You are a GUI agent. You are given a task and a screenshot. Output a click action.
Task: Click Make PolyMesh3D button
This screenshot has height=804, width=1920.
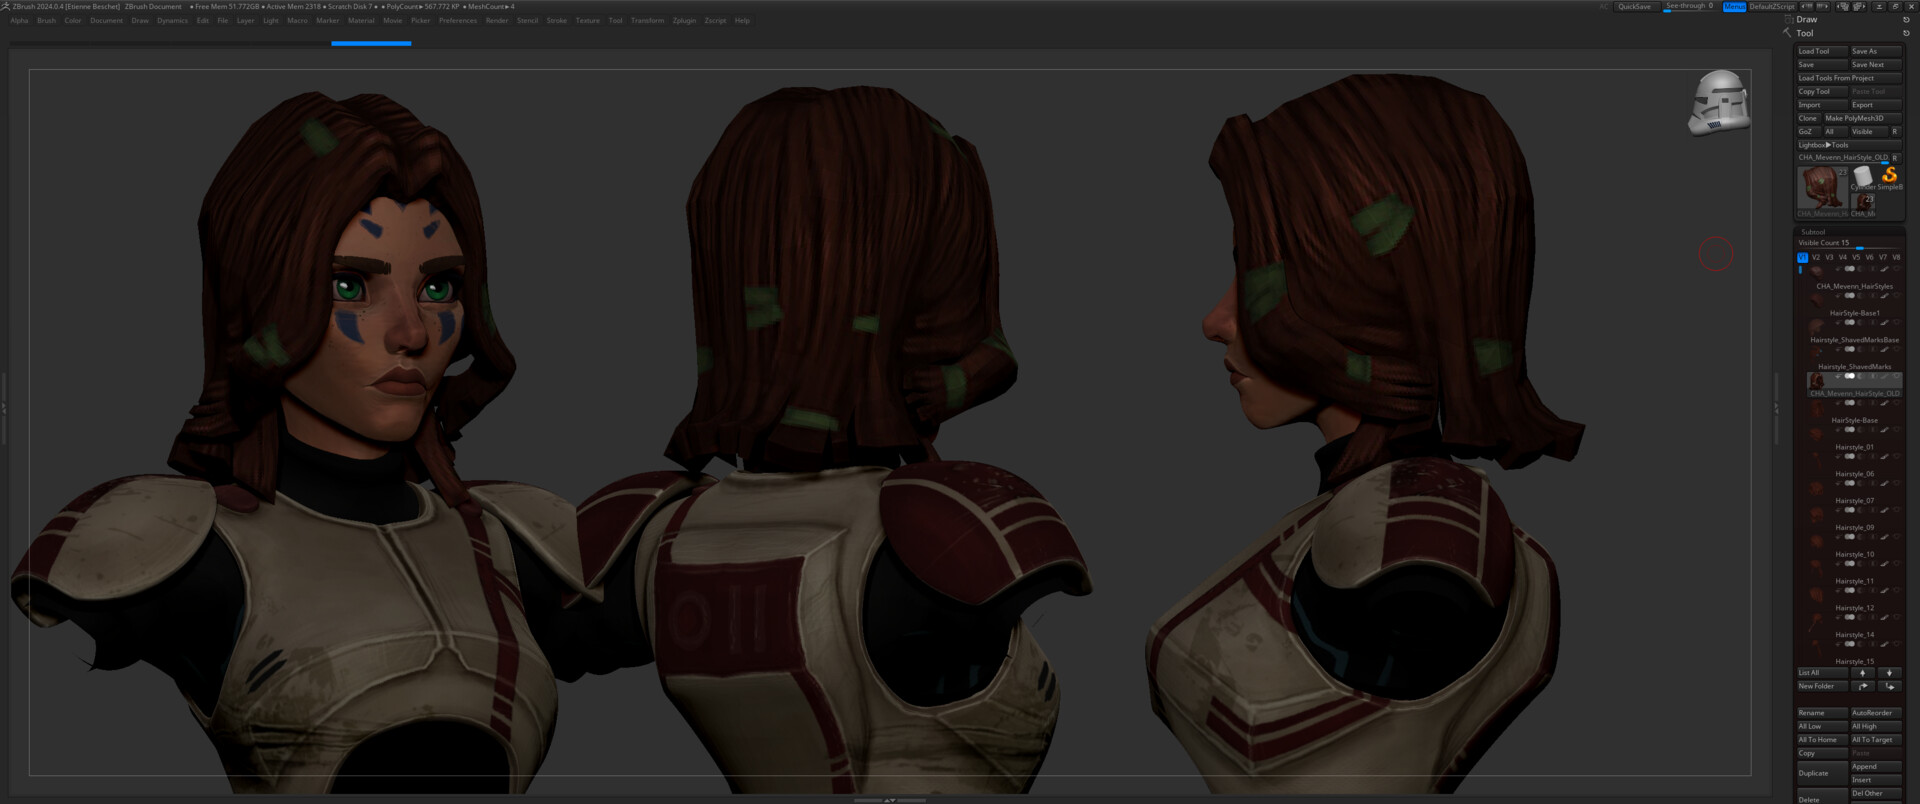point(1862,118)
